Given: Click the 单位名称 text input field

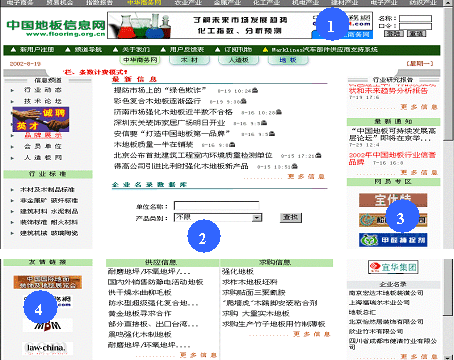Looking at the screenshot, I should (x=216, y=206).
